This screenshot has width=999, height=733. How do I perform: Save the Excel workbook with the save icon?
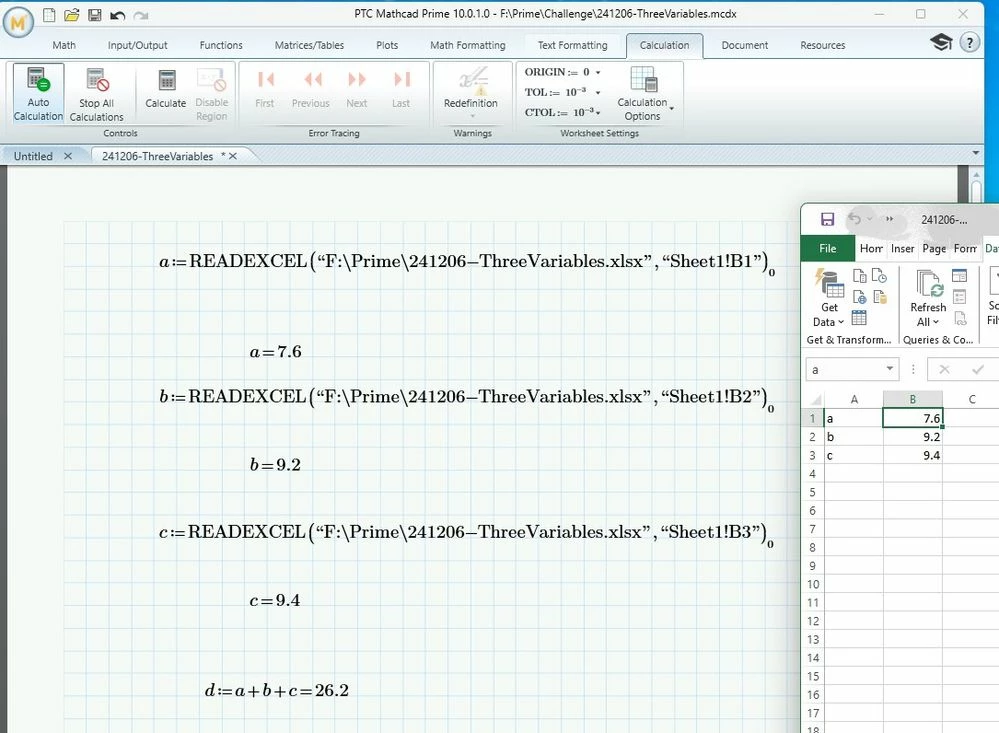(x=827, y=219)
